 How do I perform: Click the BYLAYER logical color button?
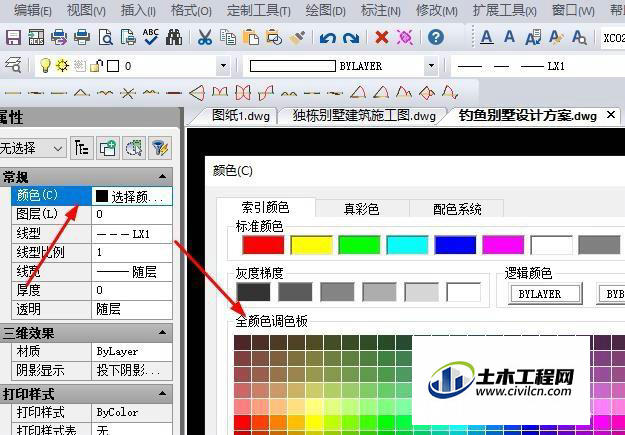click(545, 294)
